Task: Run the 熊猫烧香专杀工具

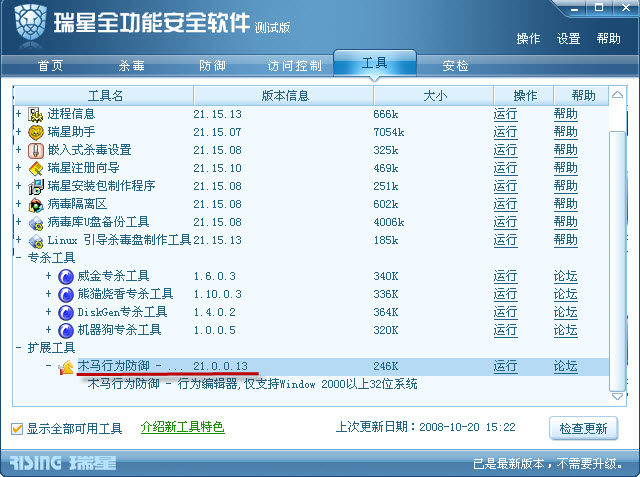Action: 505,294
